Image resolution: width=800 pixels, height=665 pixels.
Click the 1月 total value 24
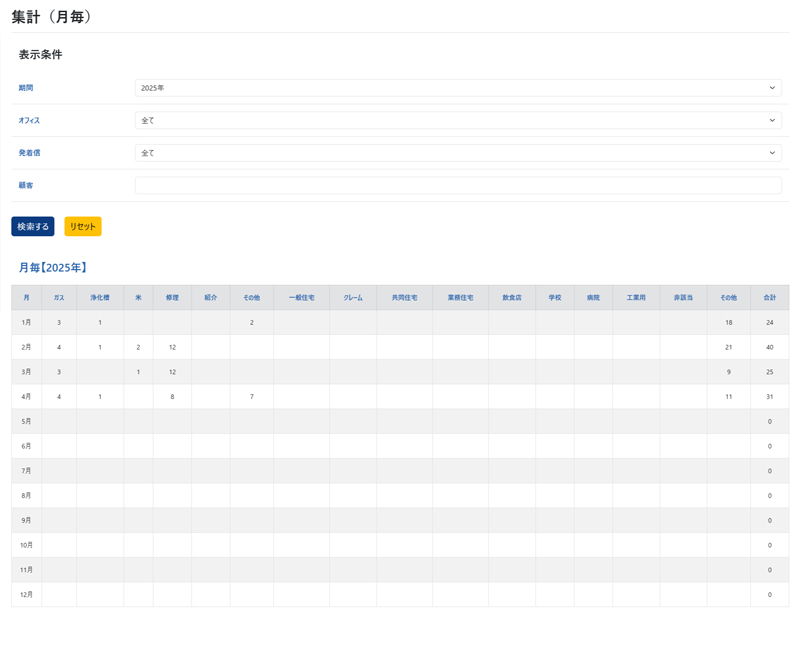pyautogui.click(x=770, y=323)
